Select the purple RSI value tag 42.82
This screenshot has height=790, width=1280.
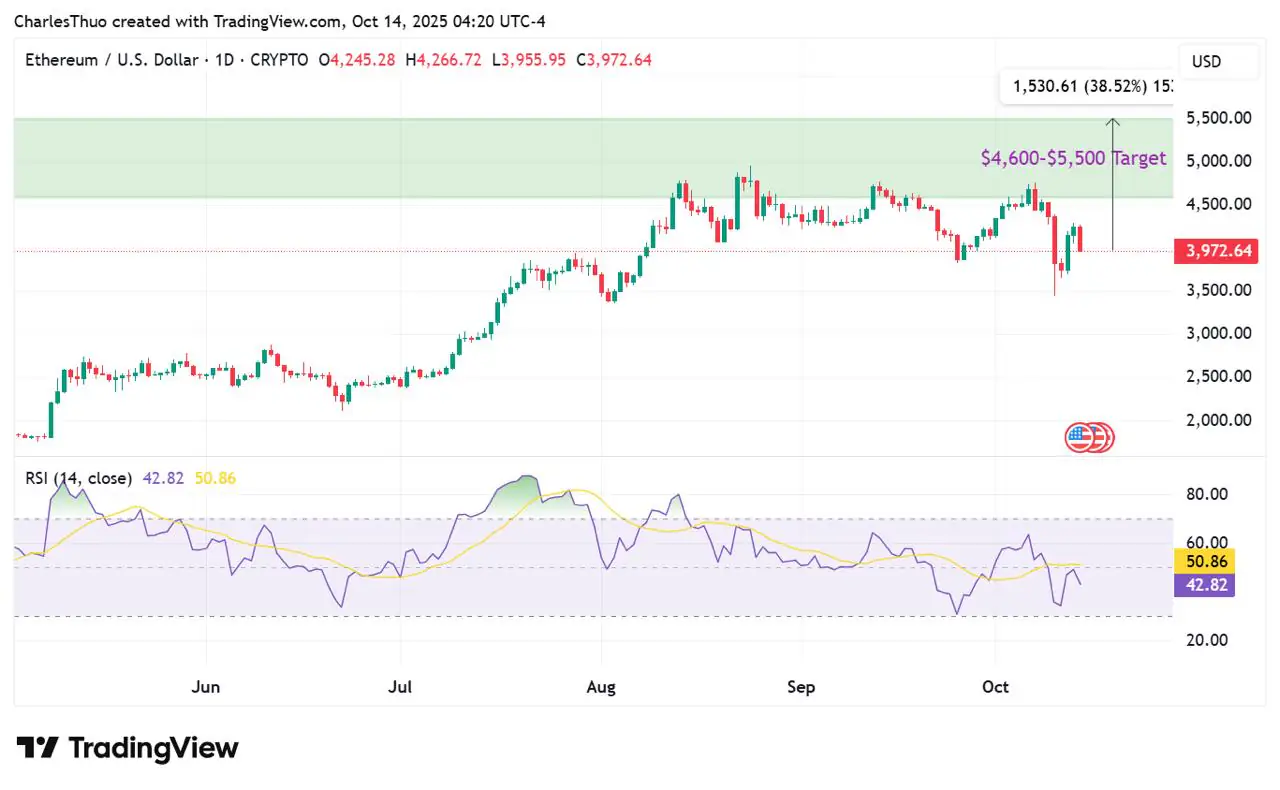[1204, 584]
